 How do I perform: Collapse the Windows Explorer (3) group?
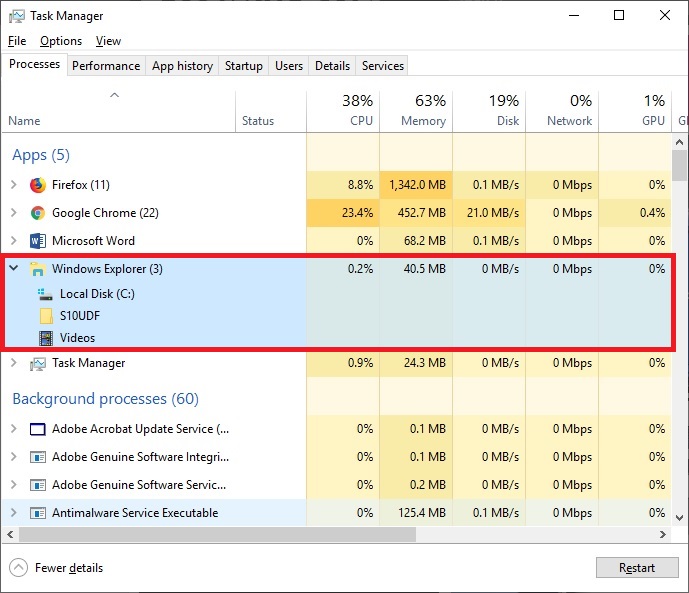pyautogui.click(x=14, y=268)
